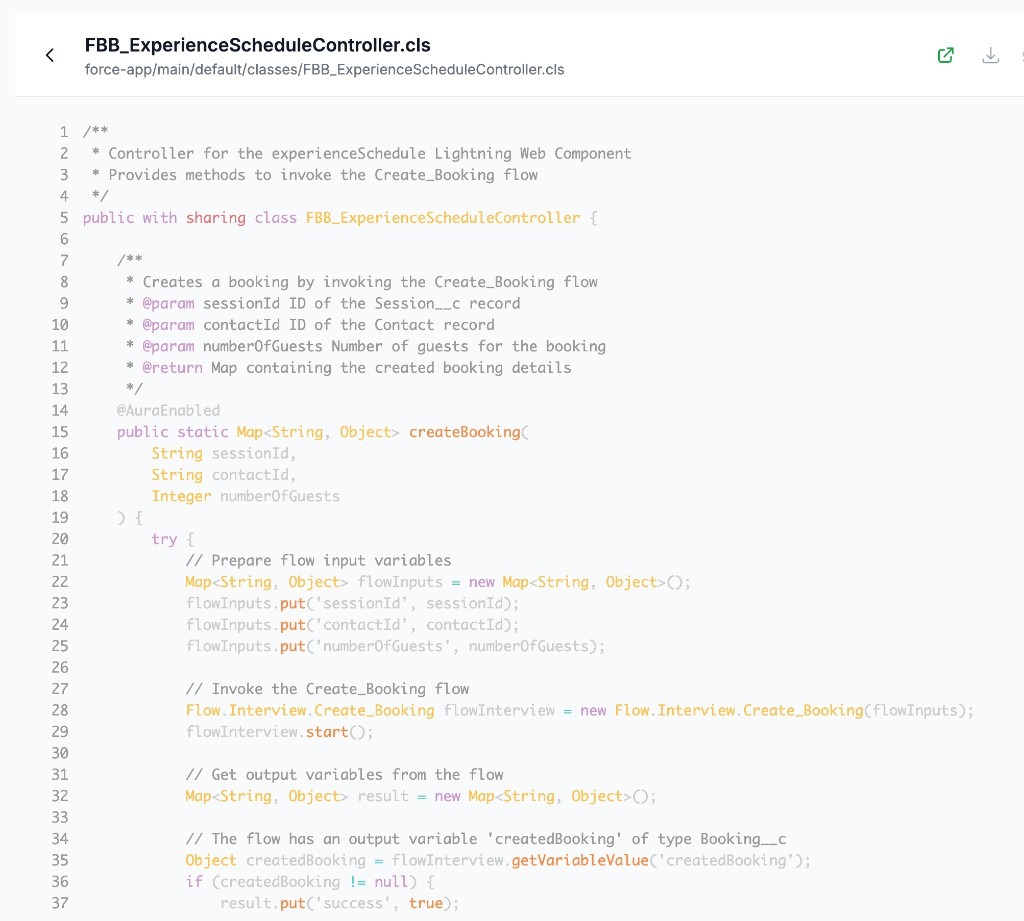1024x921 pixels.
Task: Click flowInputs.put('numberOfGuests', numberOfGuests) line
Action: [395, 646]
